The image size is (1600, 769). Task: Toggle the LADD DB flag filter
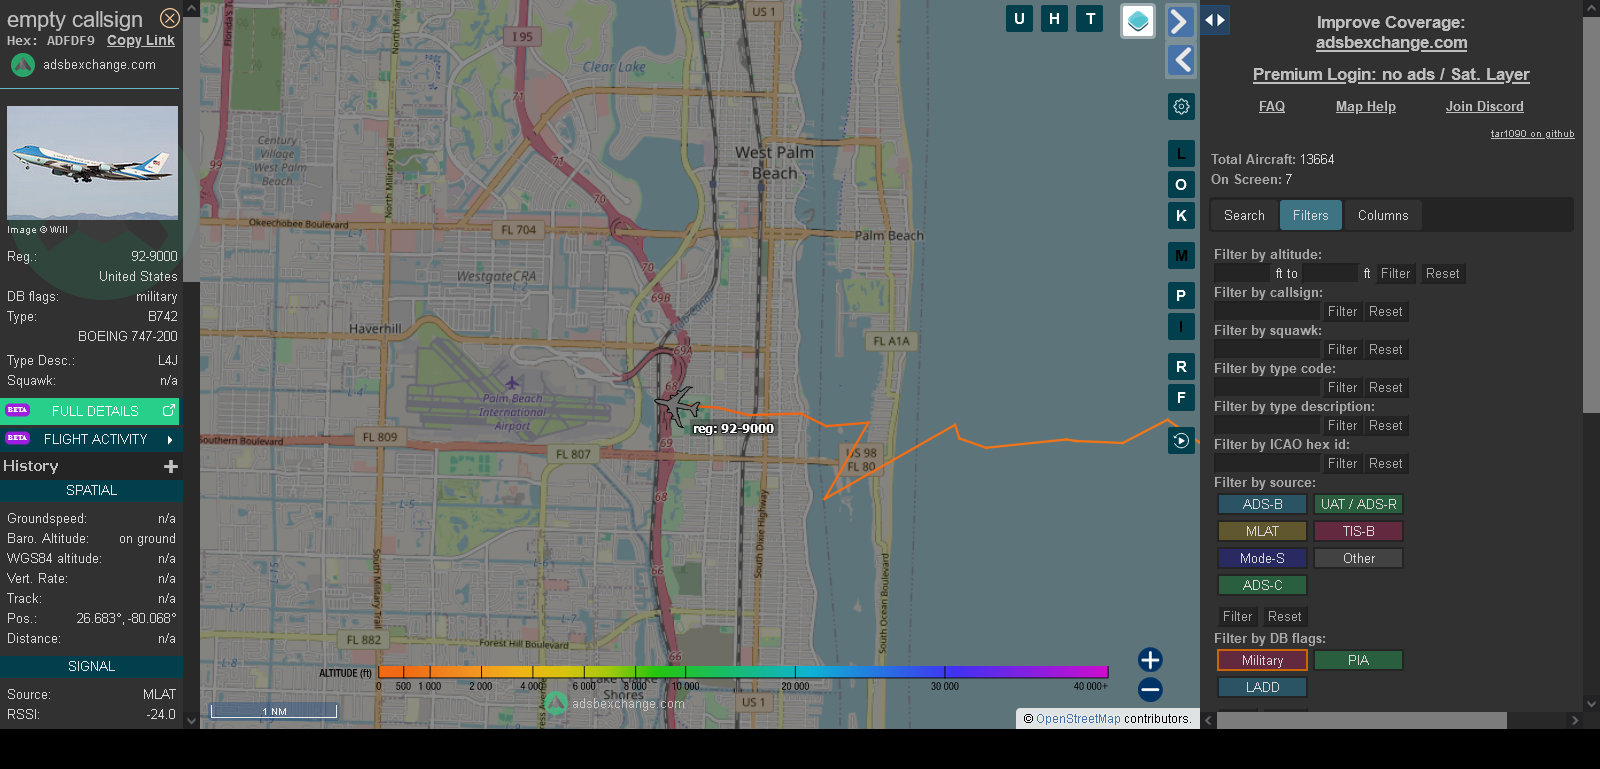point(1262,687)
